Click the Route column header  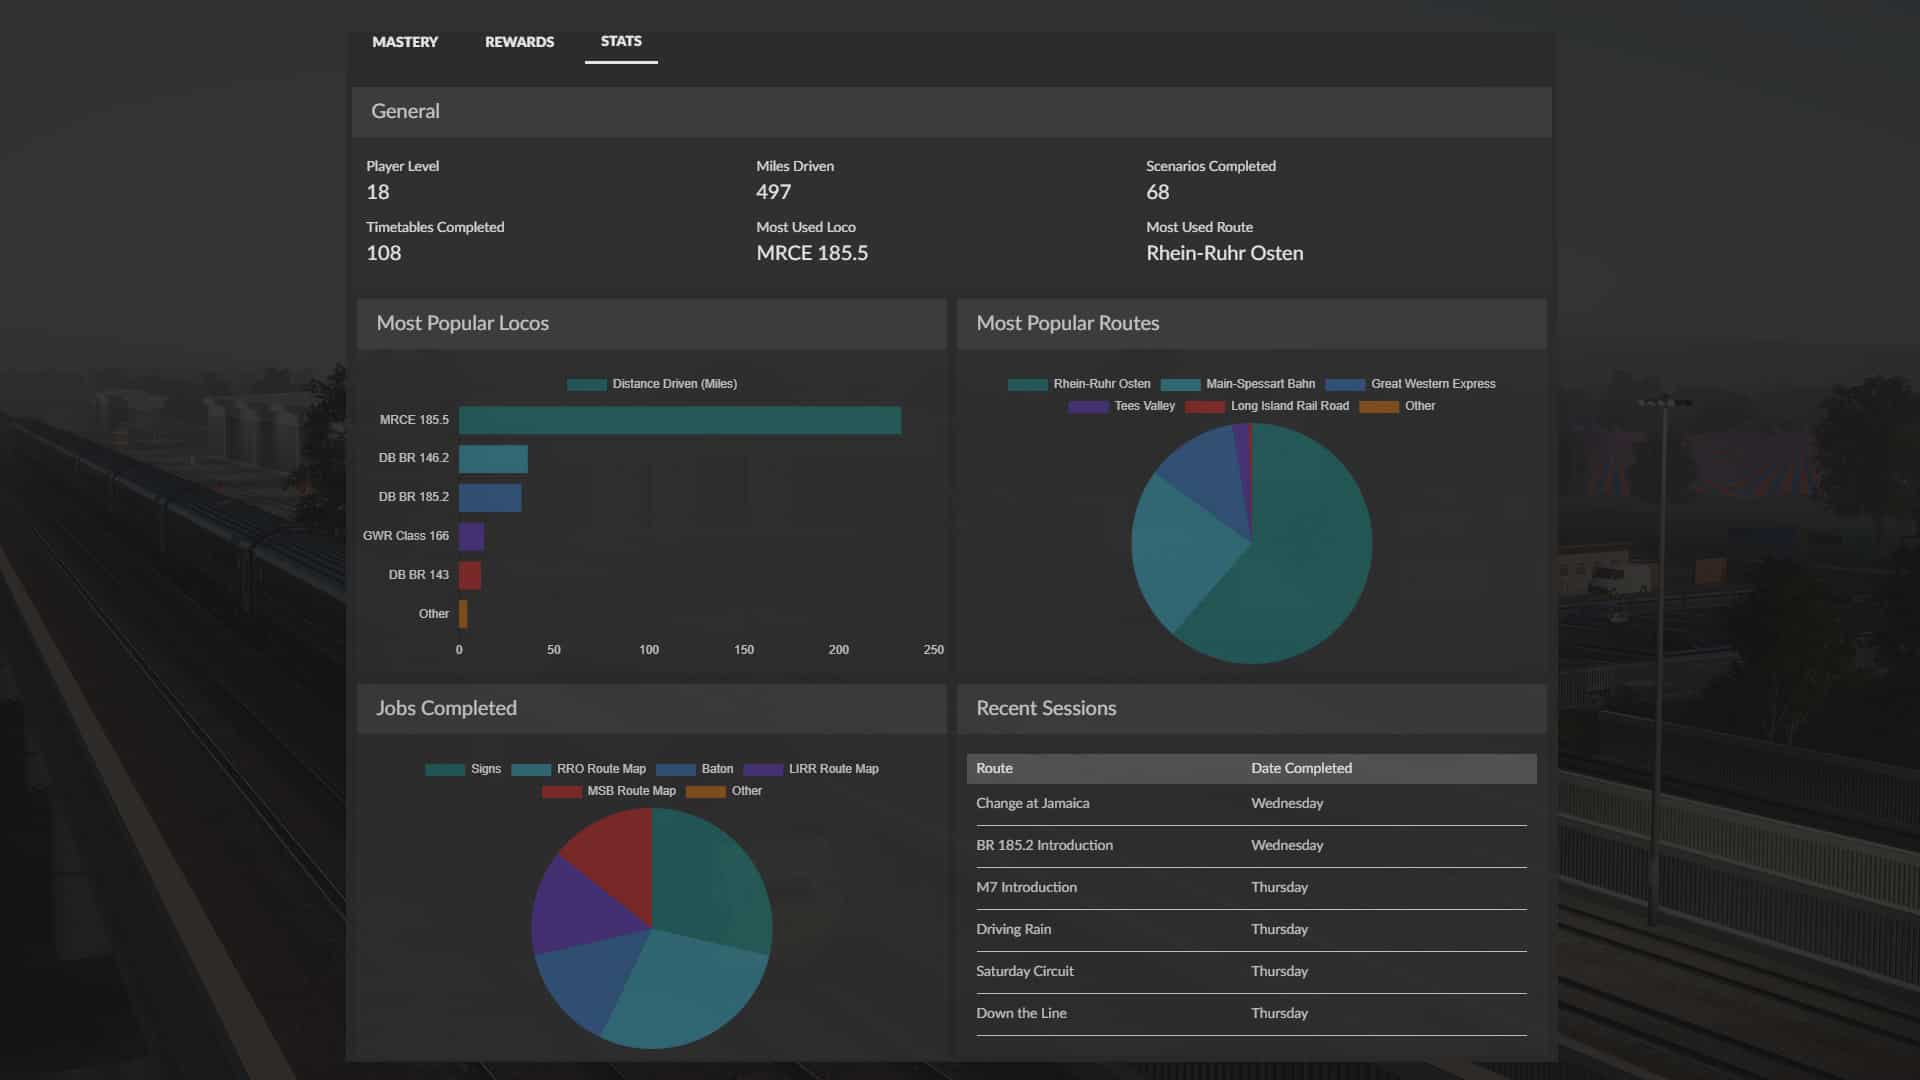pos(994,768)
